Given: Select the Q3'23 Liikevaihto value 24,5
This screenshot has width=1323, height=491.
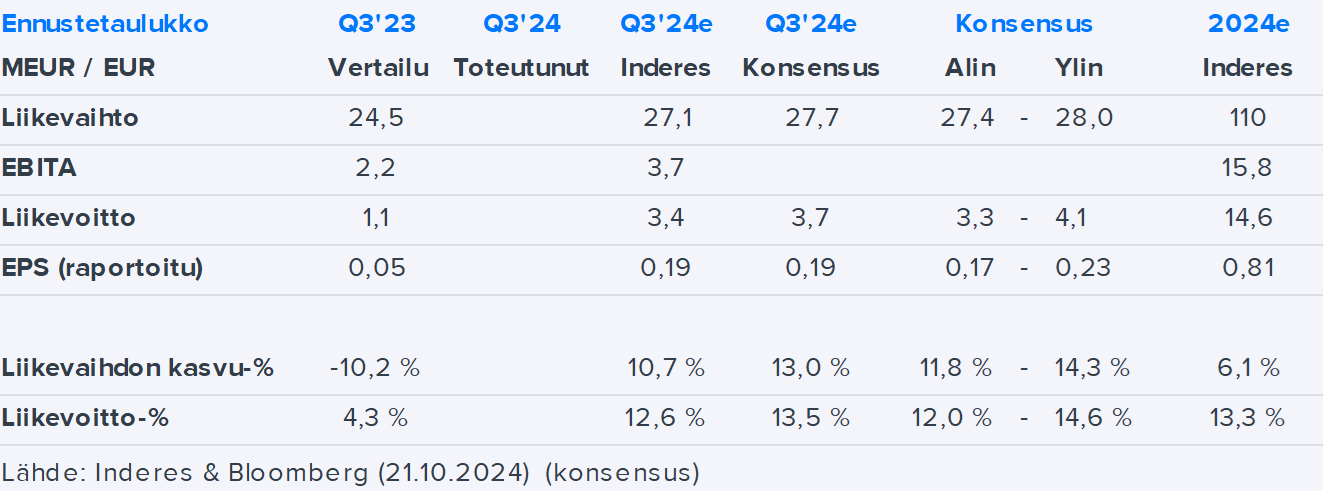Looking at the screenshot, I should coord(376,118).
